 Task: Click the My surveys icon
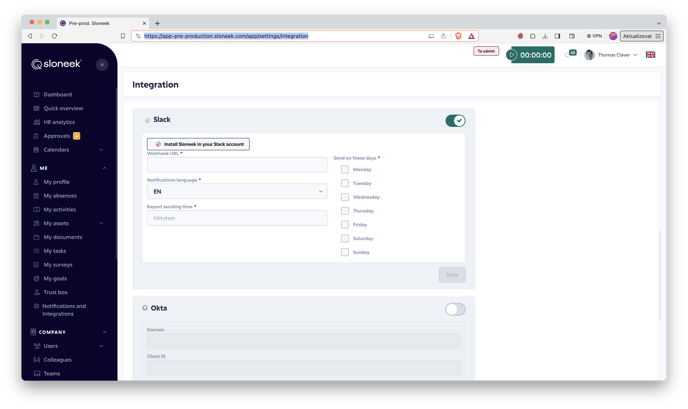[x=36, y=265]
